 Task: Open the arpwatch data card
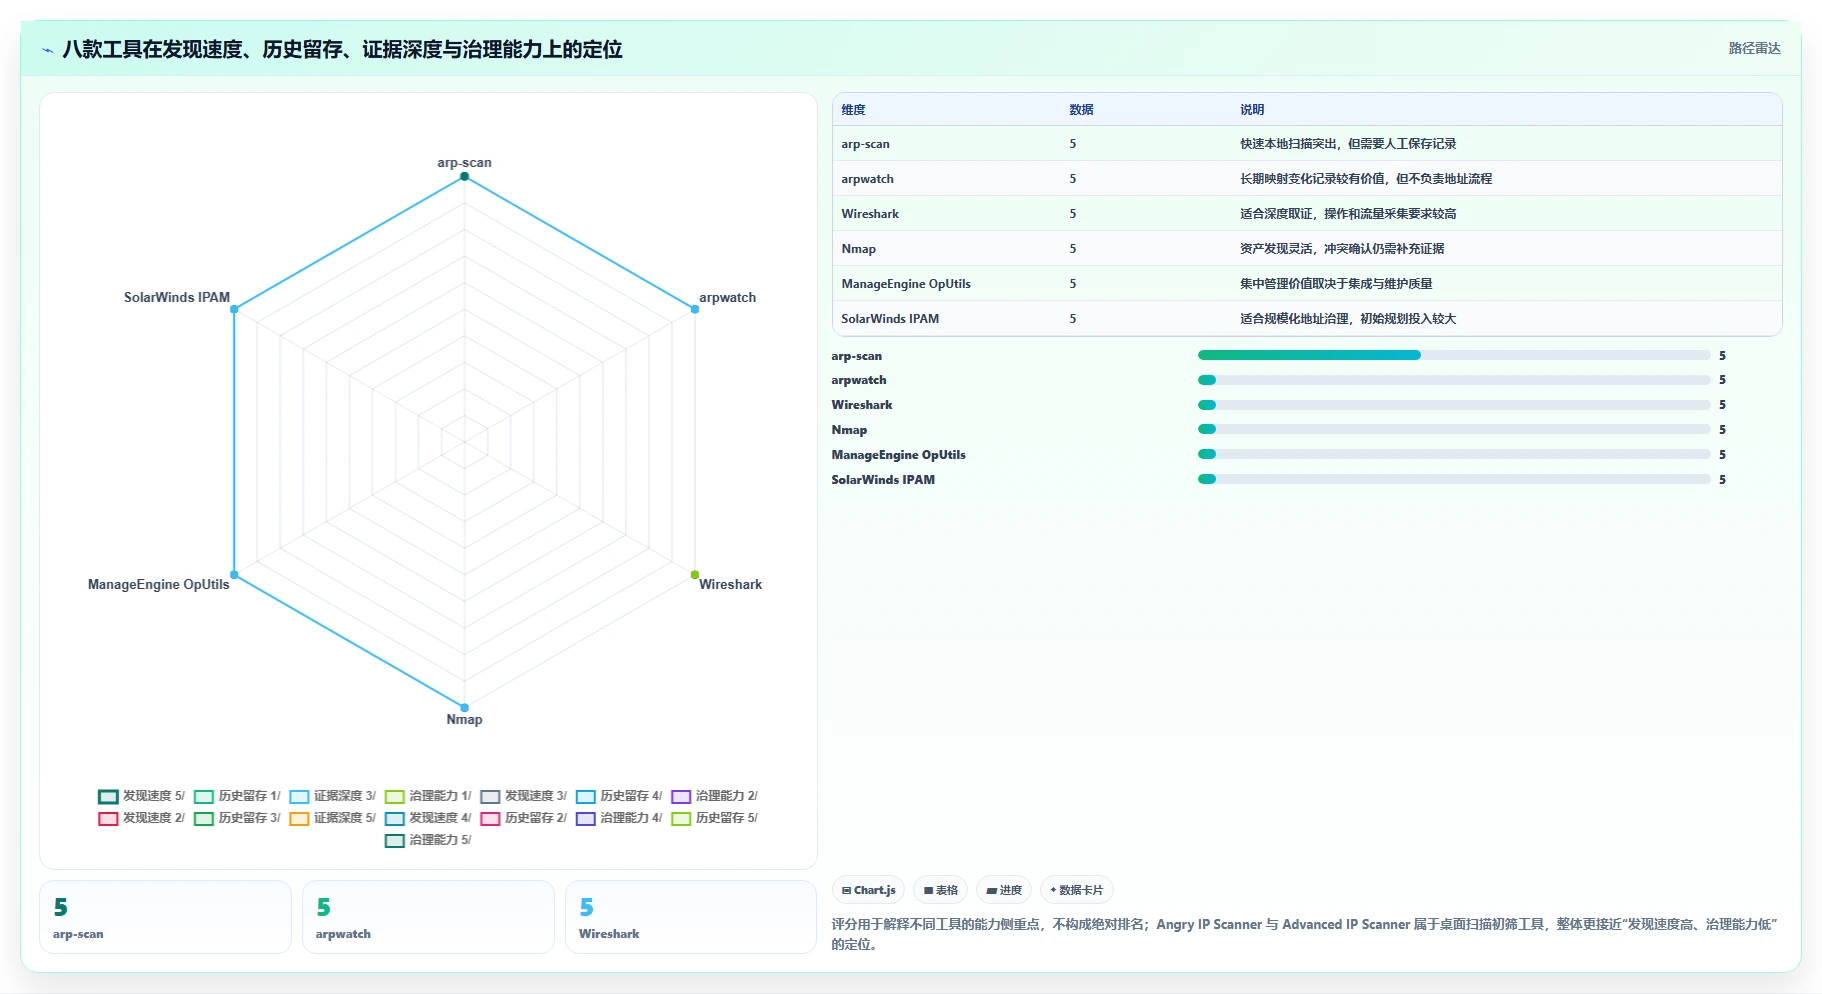click(x=428, y=917)
